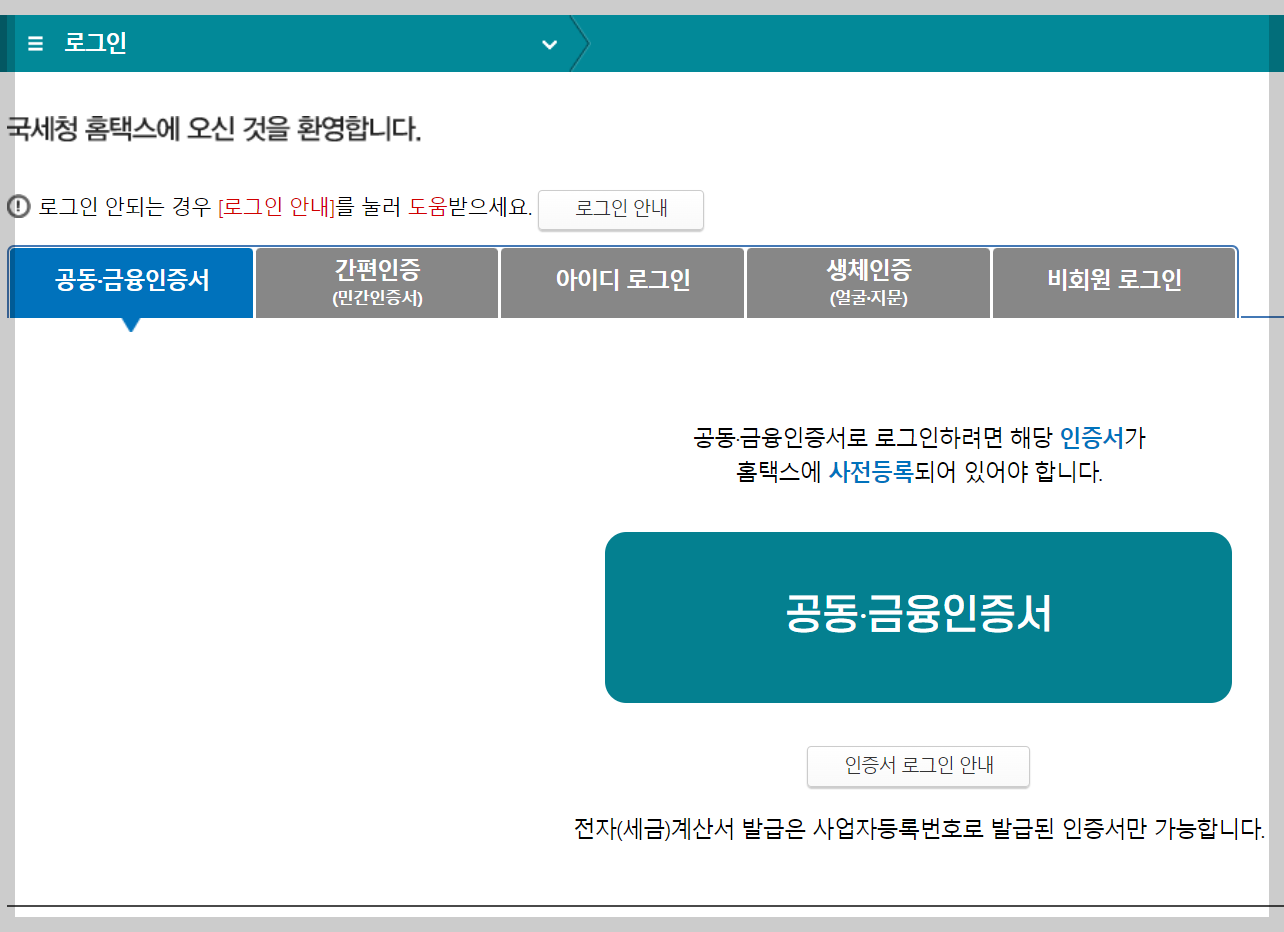The image size is (1284, 932).
Task: Click the red 도움 word in the notice
Action: [x=428, y=208]
